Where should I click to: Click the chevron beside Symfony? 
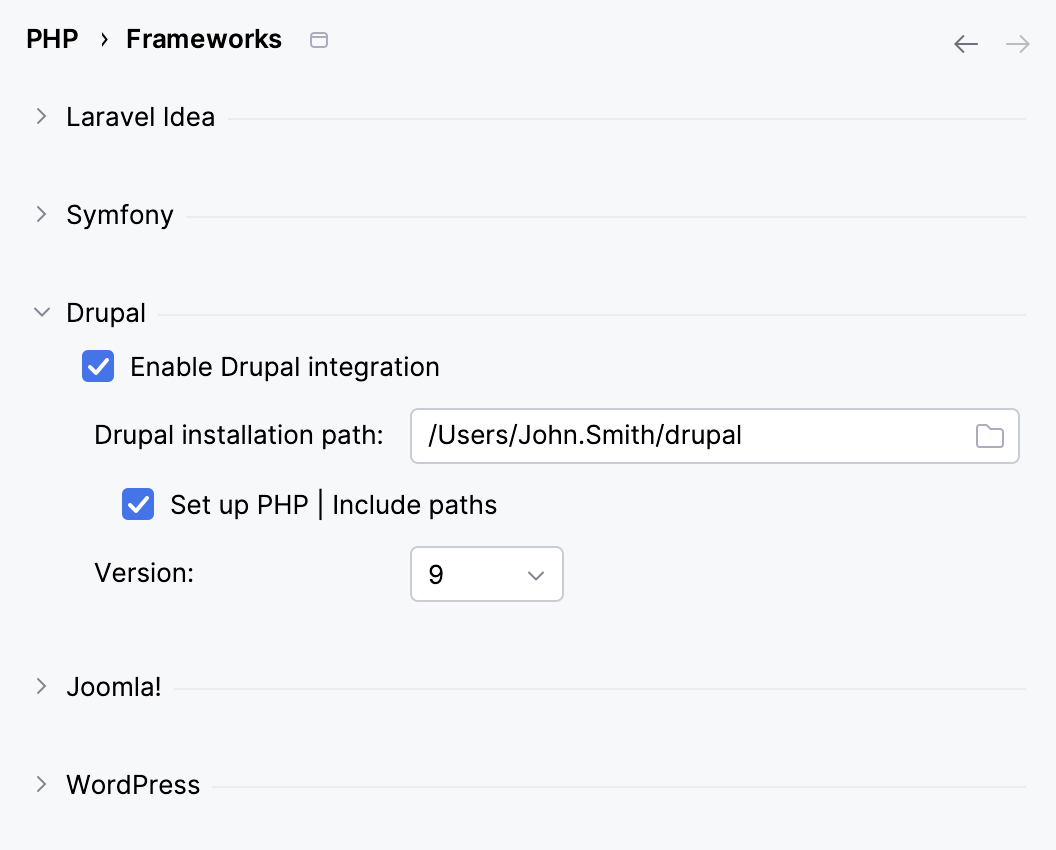pyautogui.click(x=41, y=214)
